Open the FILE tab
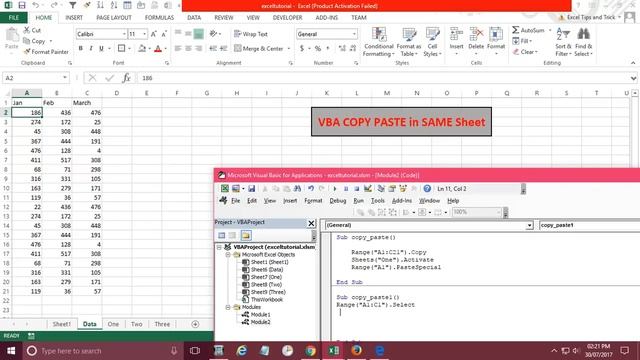 click(13, 18)
